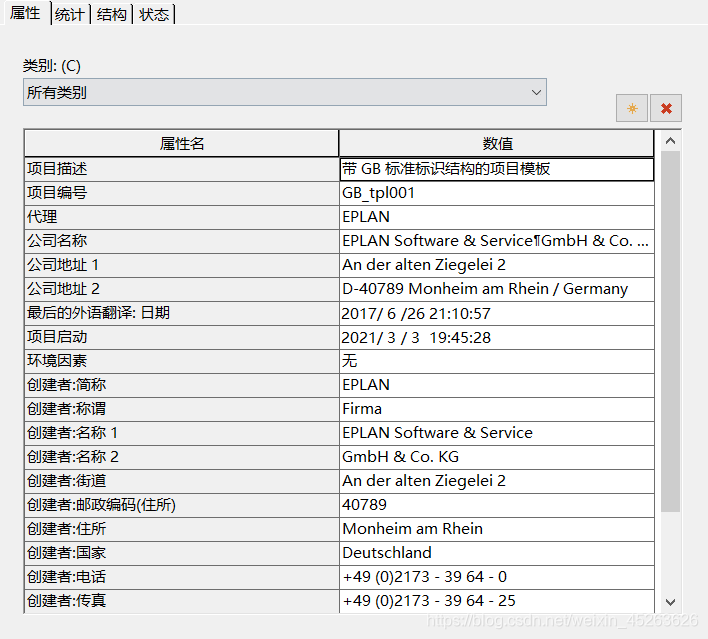Click the New property star icon
The height and width of the screenshot is (639, 708).
coord(632,108)
